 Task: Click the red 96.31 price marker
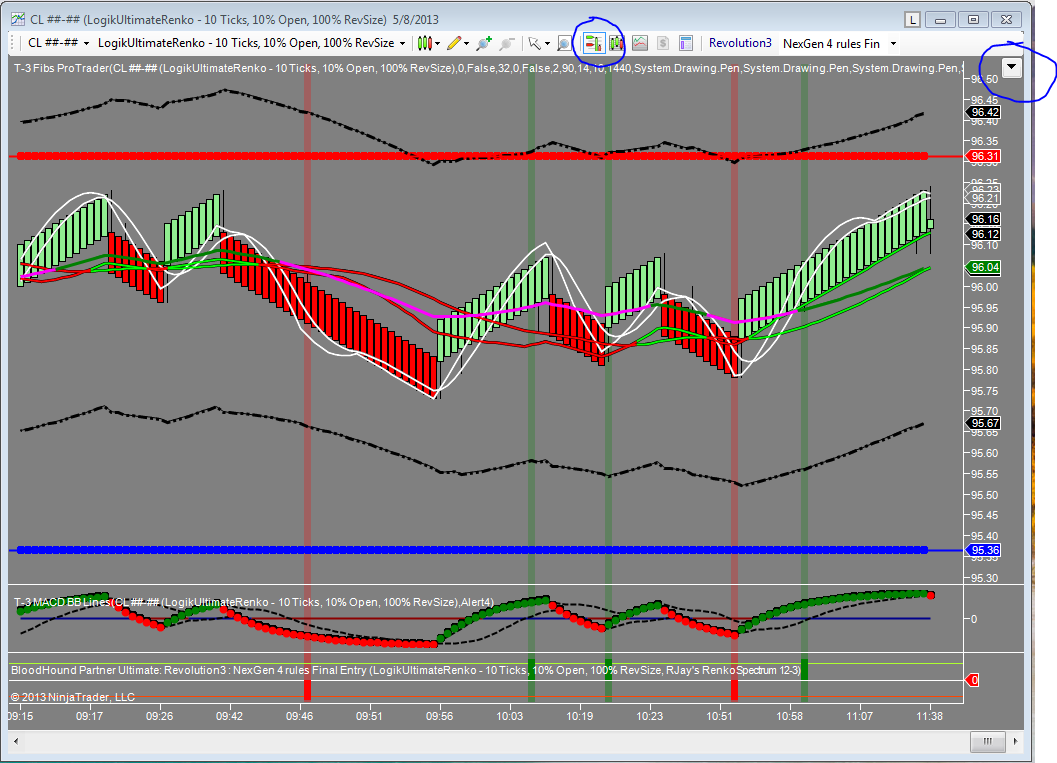click(x=984, y=156)
